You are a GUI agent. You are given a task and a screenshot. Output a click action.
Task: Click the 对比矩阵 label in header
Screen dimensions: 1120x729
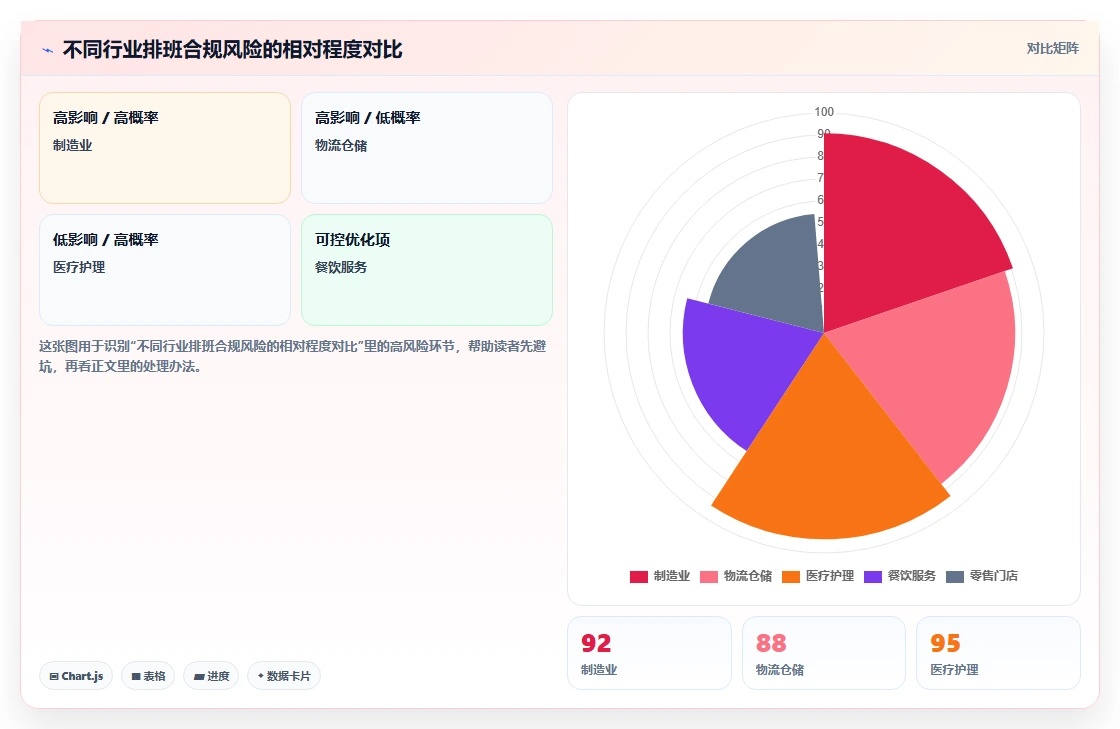point(1052,49)
